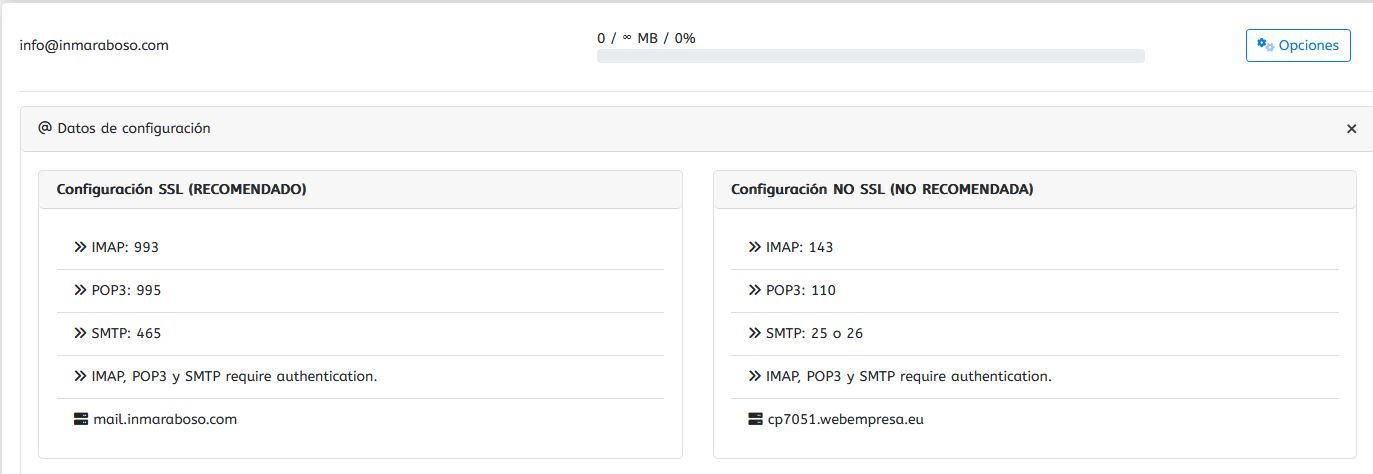The height and width of the screenshot is (474, 1373).
Task: Click the gears icon inside Opciones
Action: coord(1266,45)
